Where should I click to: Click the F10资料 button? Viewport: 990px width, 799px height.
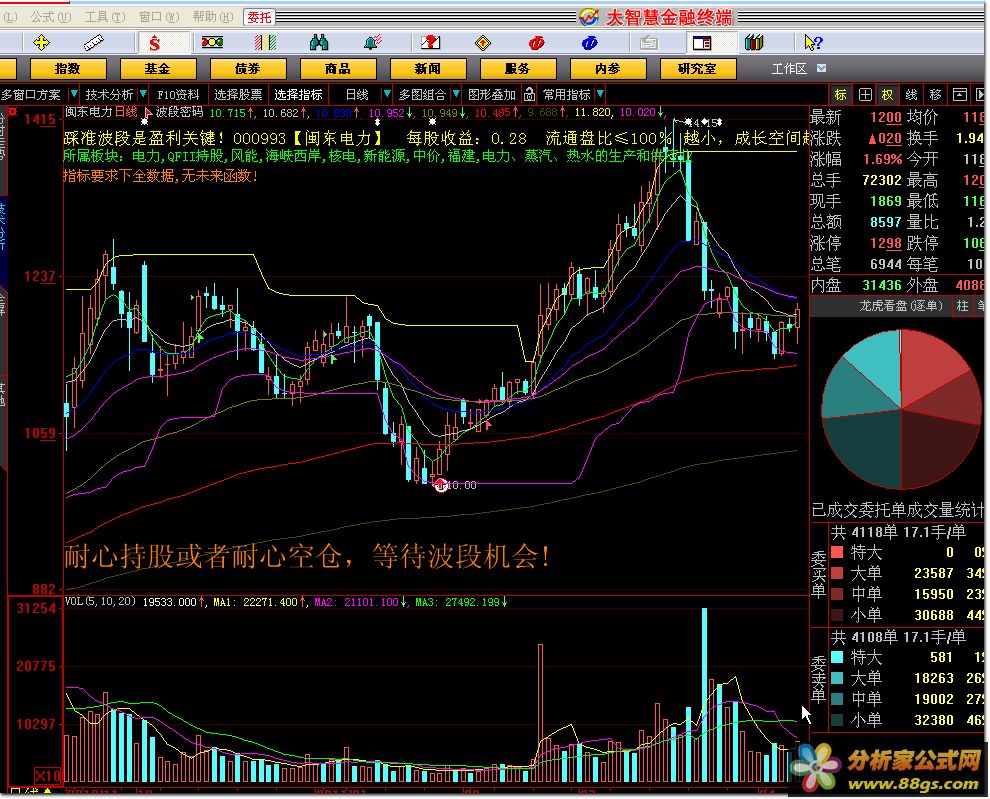178,95
